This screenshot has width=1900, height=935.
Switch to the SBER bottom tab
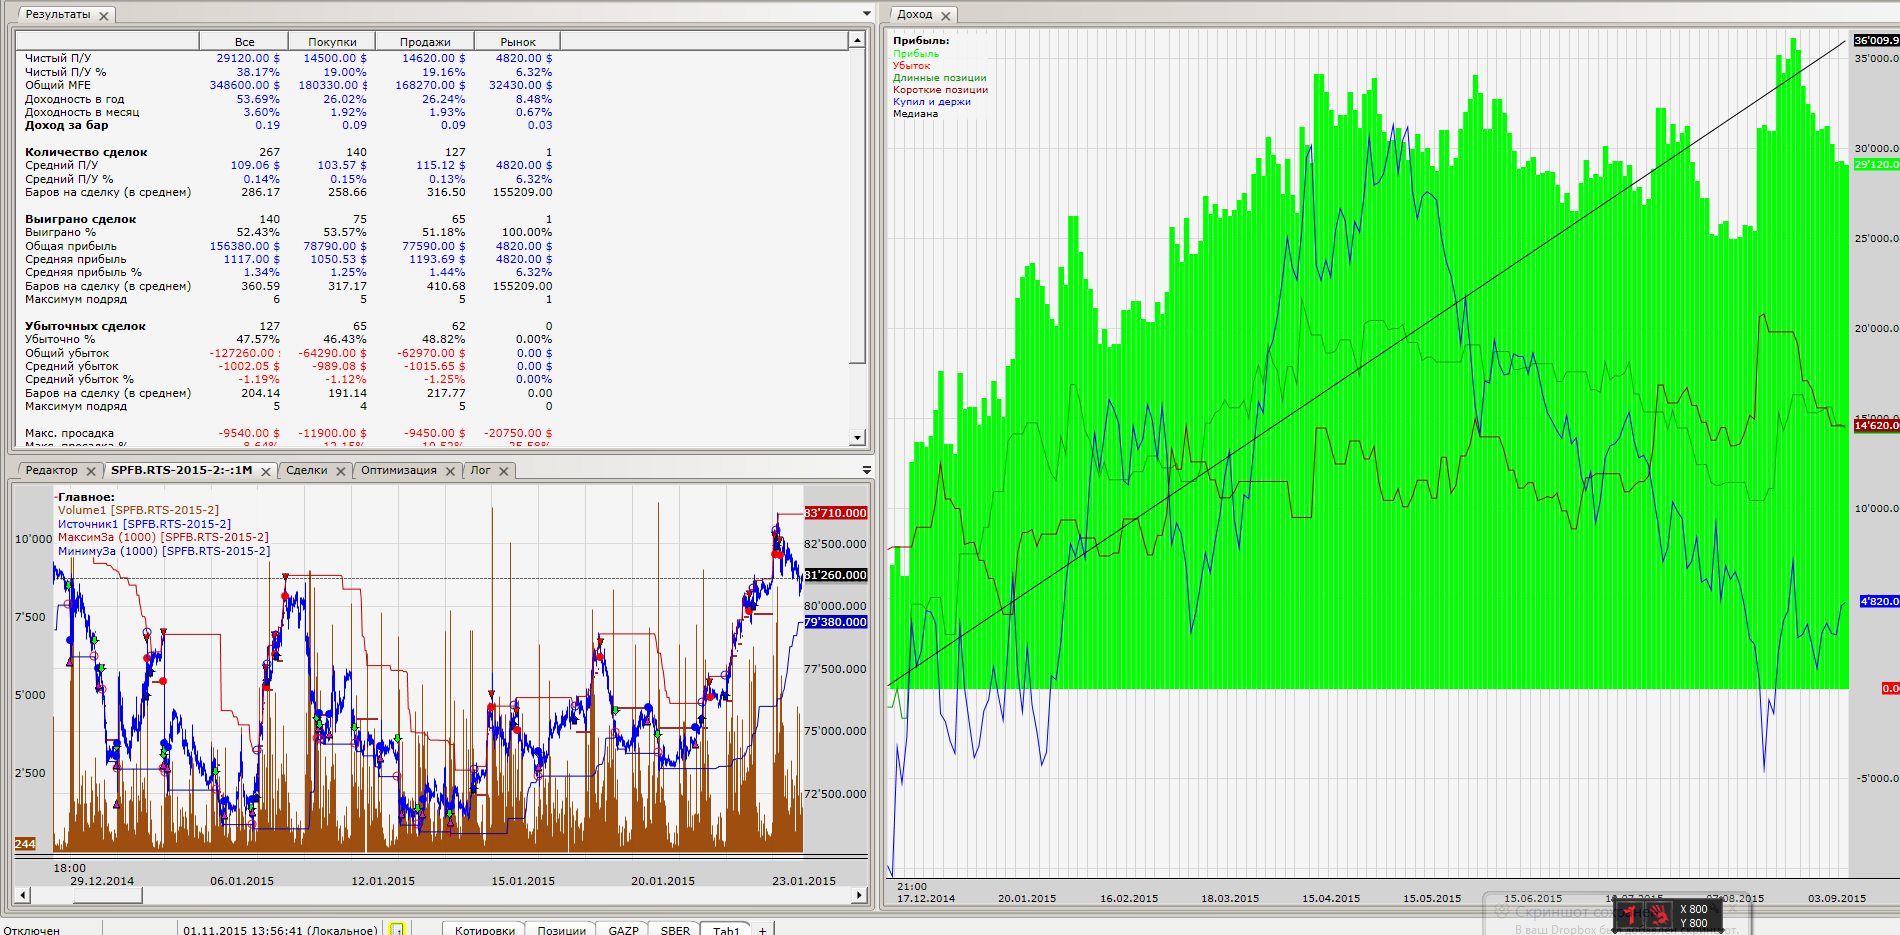pyautogui.click(x=675, y=930)
